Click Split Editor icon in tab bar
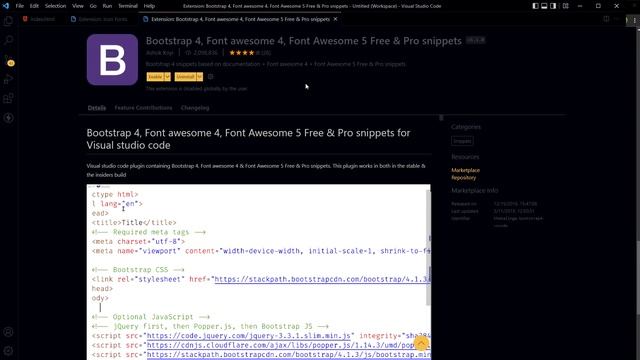Image resolution: width=640 pixels, height=360 pixels. 606,19
